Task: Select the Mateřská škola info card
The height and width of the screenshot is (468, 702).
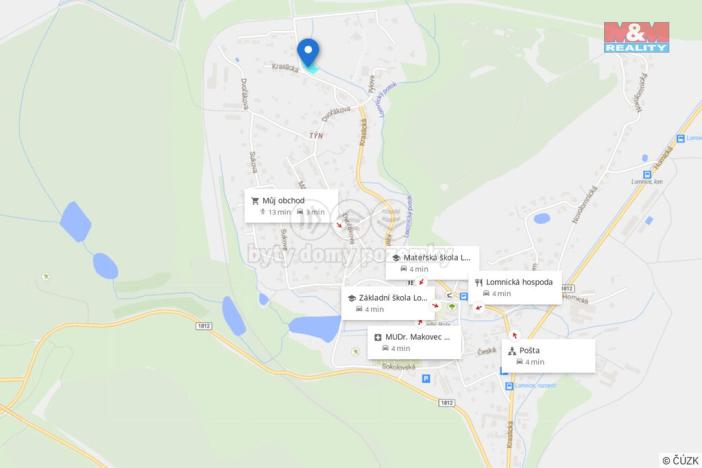Action: click(432, 263)
